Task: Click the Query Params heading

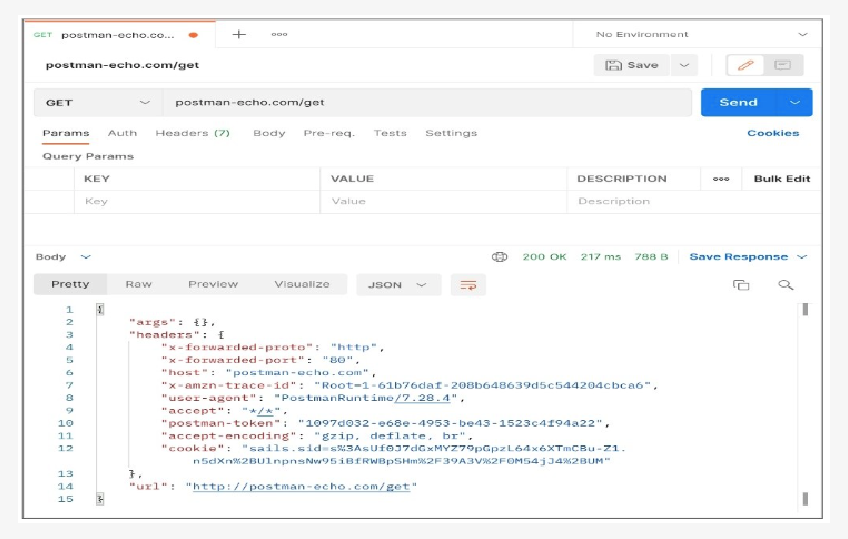Action: [x=88, y=157]
